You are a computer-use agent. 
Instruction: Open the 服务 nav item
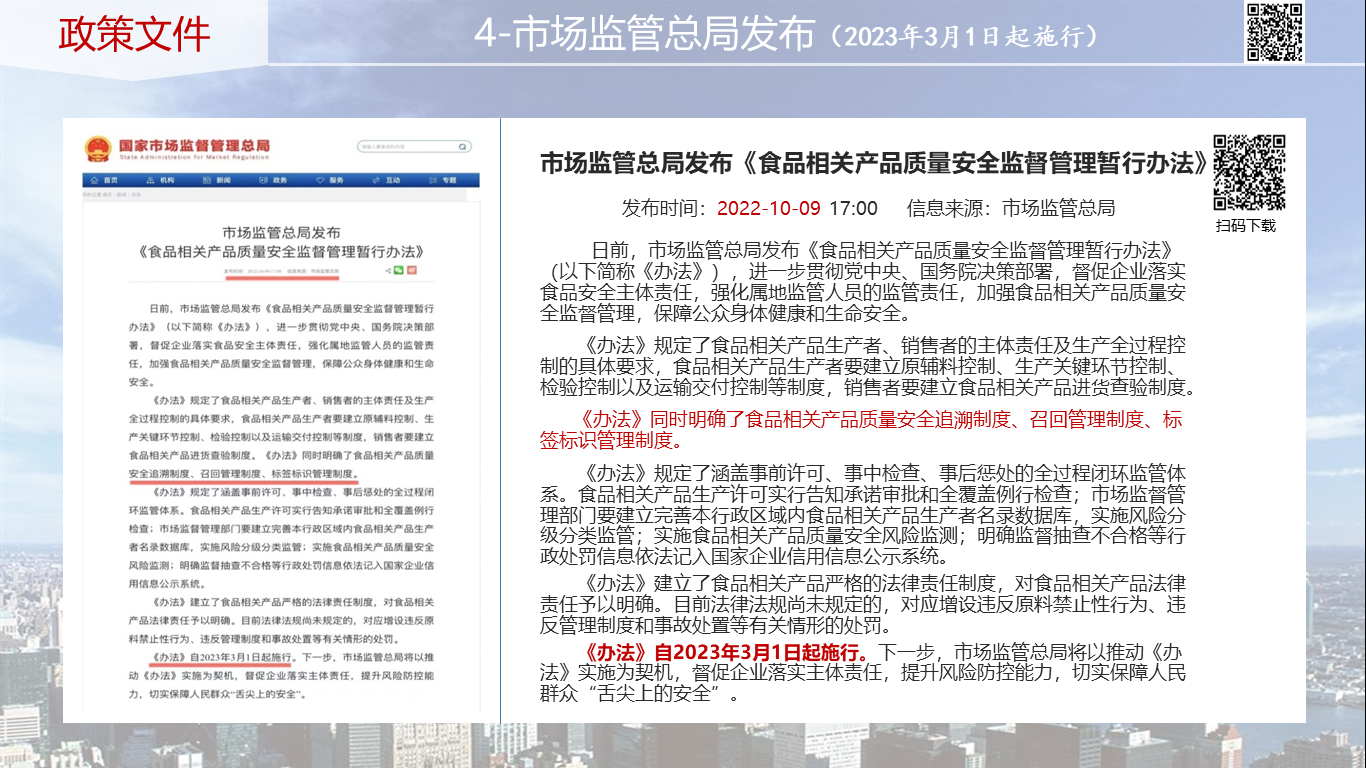coord(329,180)
